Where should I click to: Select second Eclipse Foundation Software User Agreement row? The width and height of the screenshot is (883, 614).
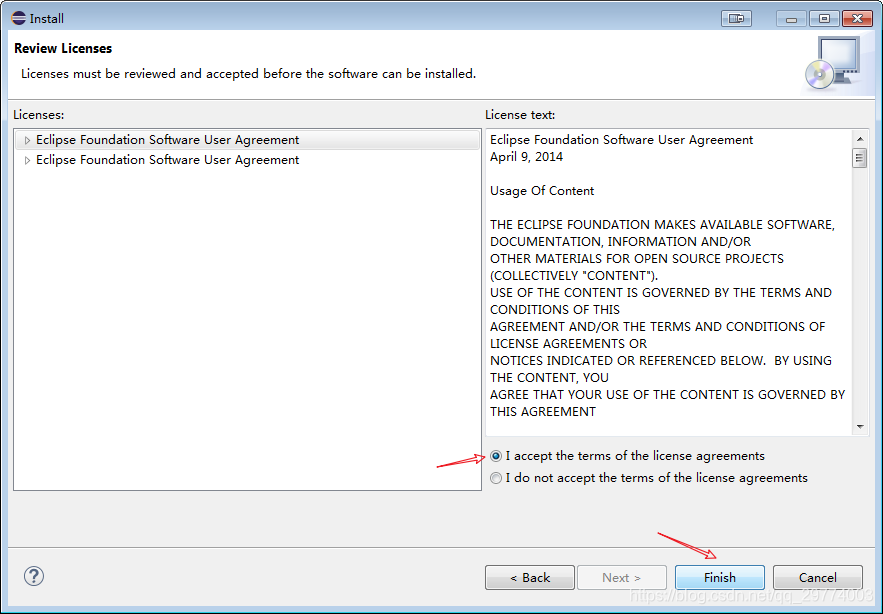(x=247, y=160)
